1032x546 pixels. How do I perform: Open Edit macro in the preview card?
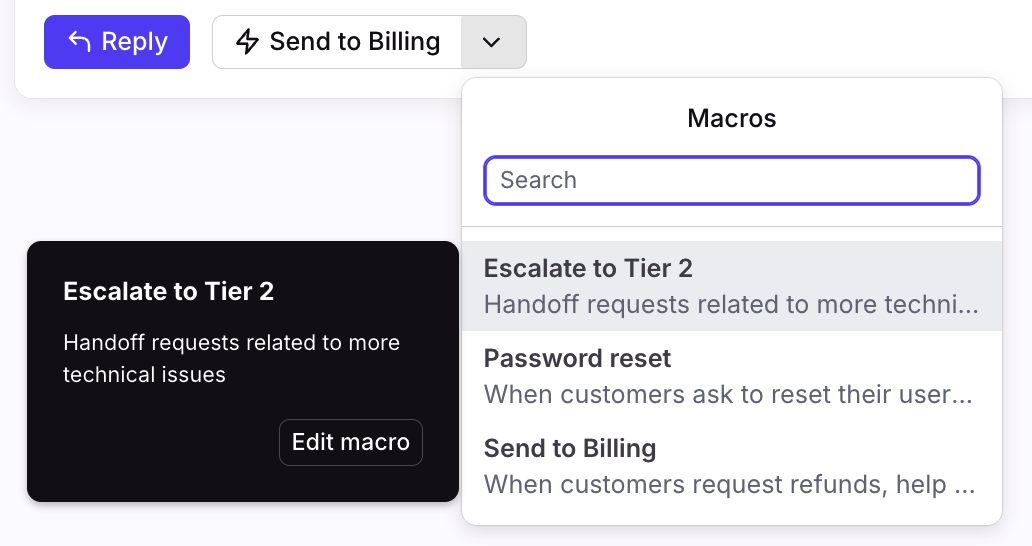(350, 442)
